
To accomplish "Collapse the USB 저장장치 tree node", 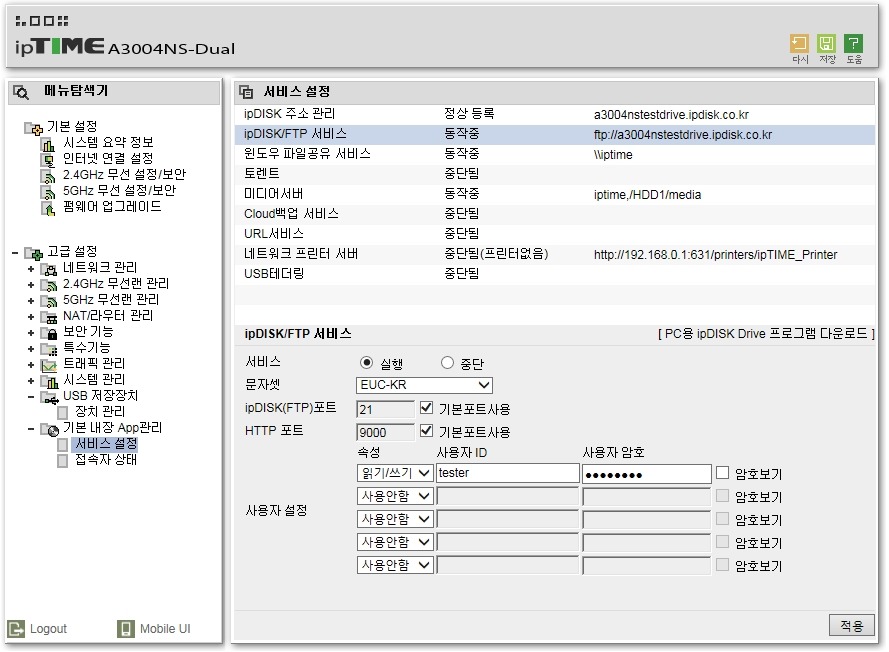I will [31, 397].
